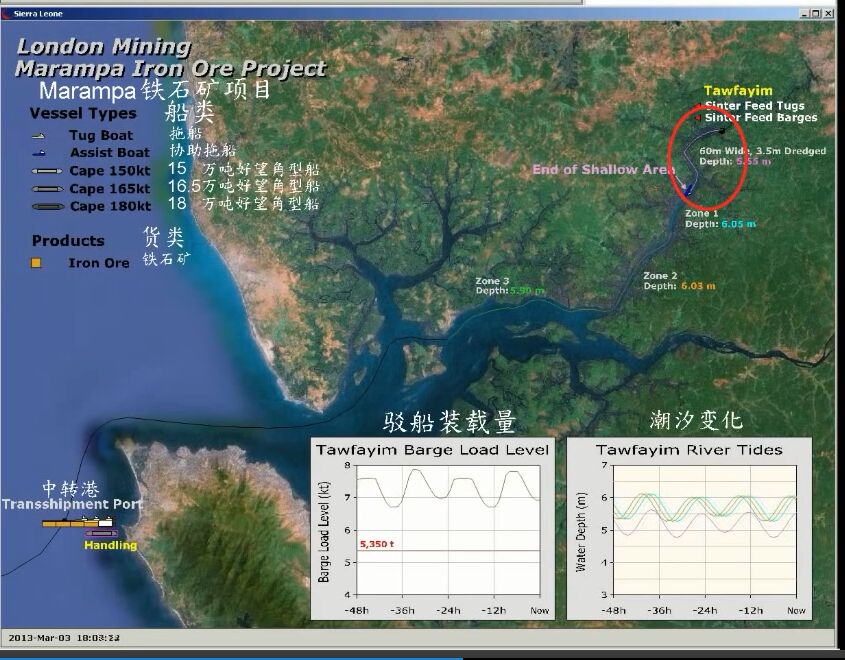
Task: Click the purple vessel above the Handling label
Action: pyautogui.click(x=101, y=533)
